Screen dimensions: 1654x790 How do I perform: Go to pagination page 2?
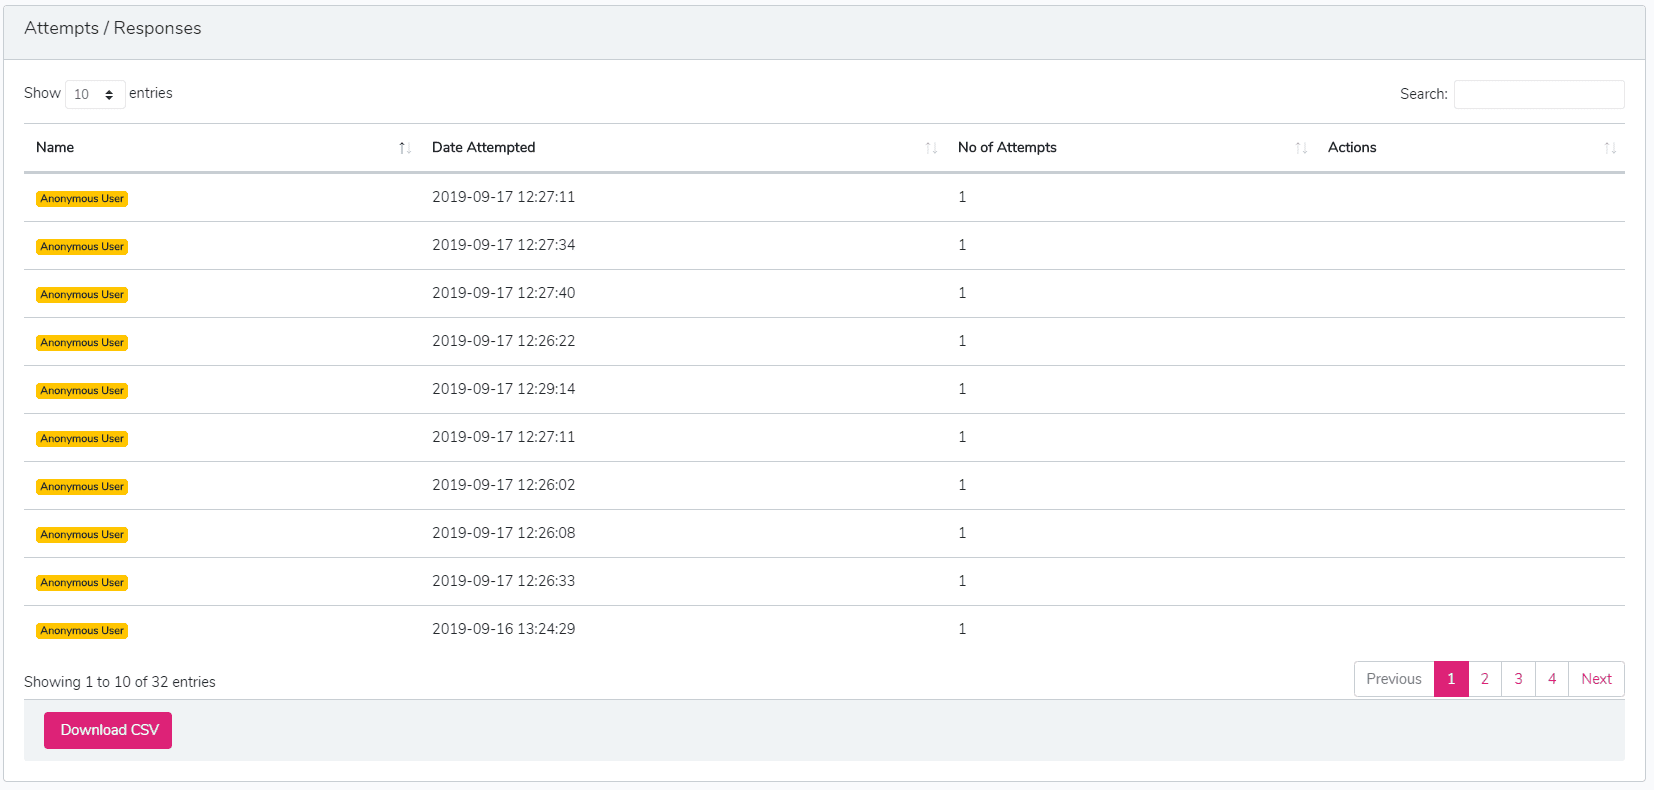pyautogui.click(x=1485, y=679)
